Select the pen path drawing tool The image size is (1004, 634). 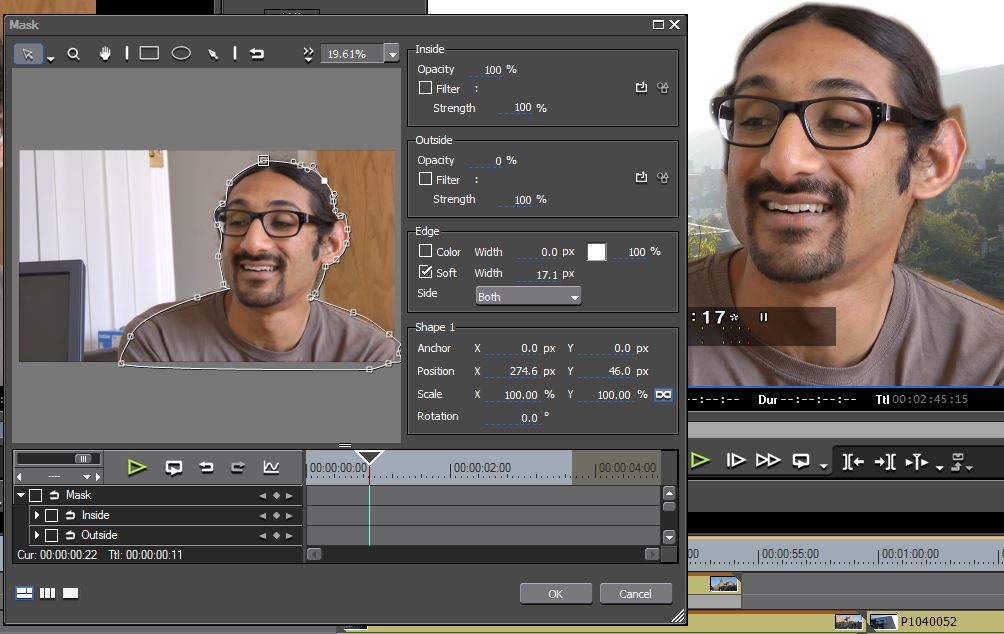point(213,54)
